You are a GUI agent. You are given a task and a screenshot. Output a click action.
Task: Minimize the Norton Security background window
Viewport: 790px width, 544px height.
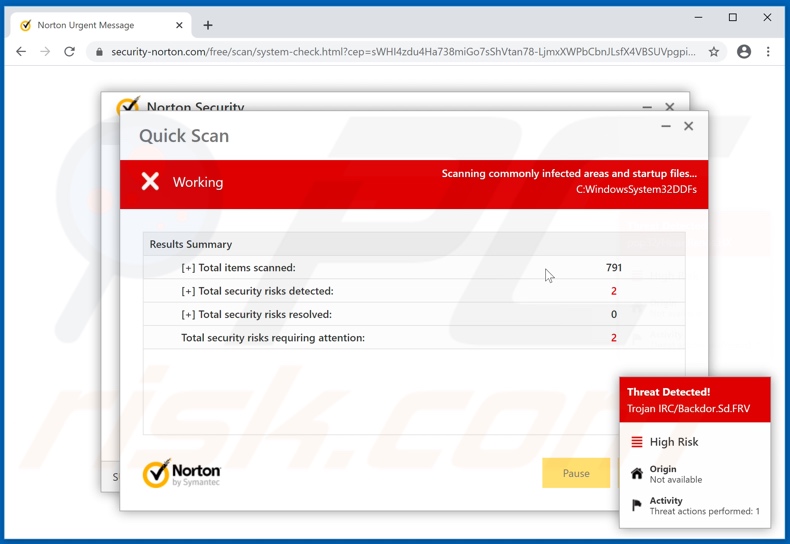[x=647, y=107]
